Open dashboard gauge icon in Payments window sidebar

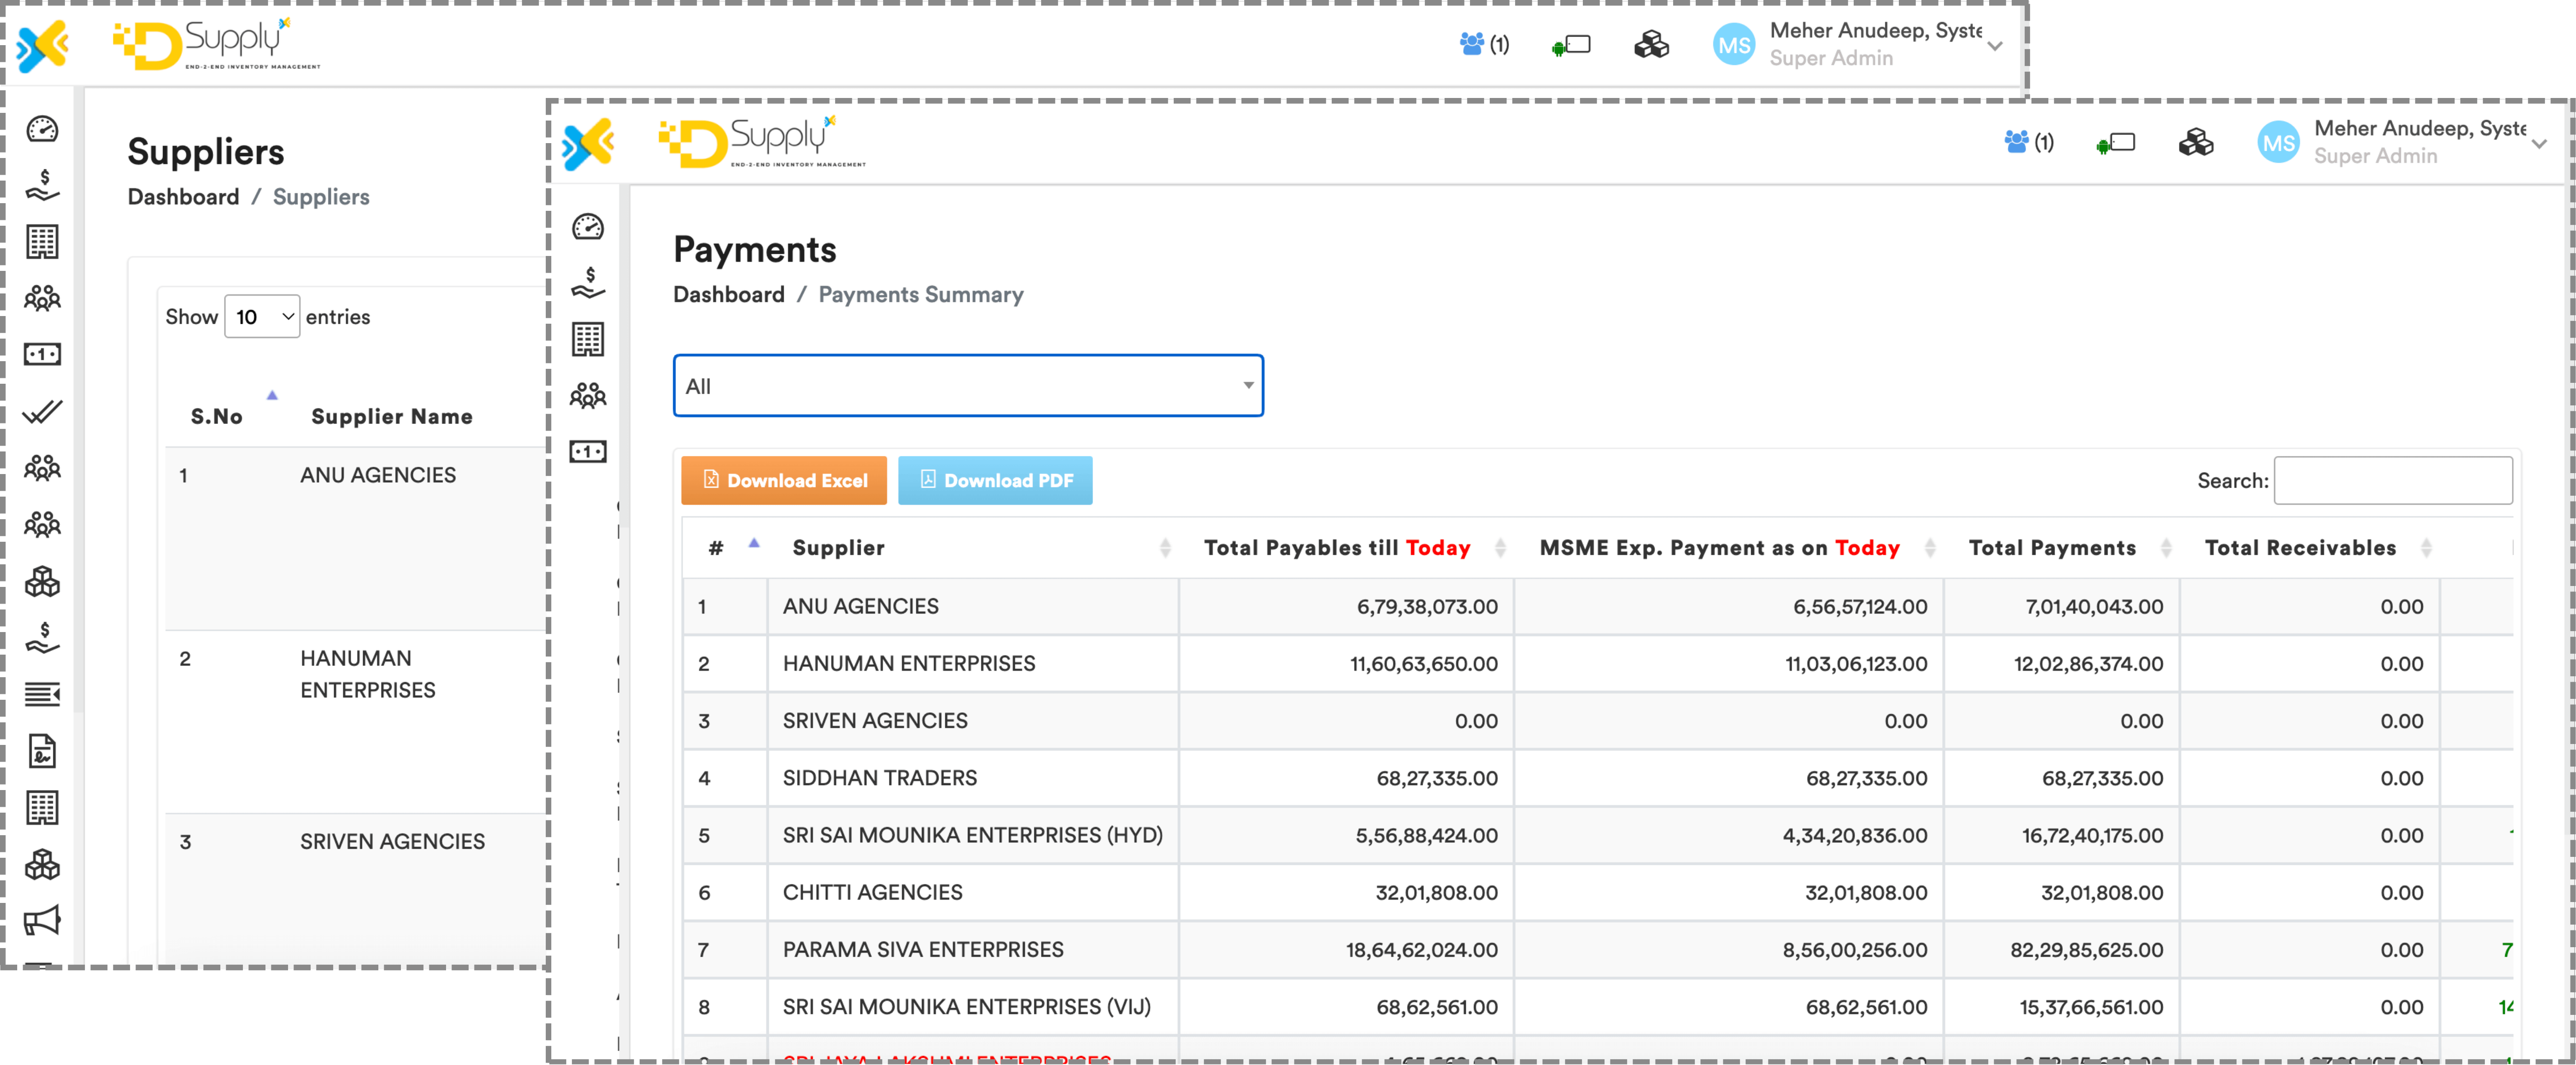tap(587, 227)
